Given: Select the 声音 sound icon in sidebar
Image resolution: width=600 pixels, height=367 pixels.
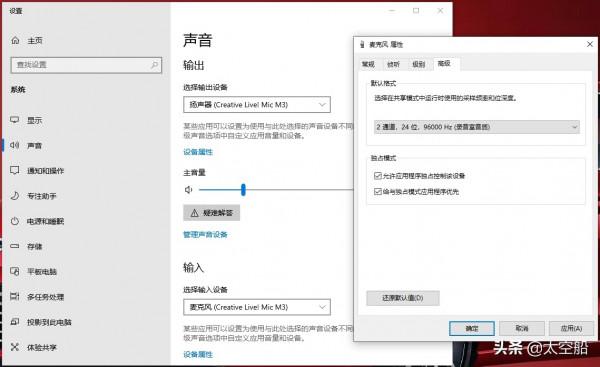Looking at the screenshot, I should 15,145.
